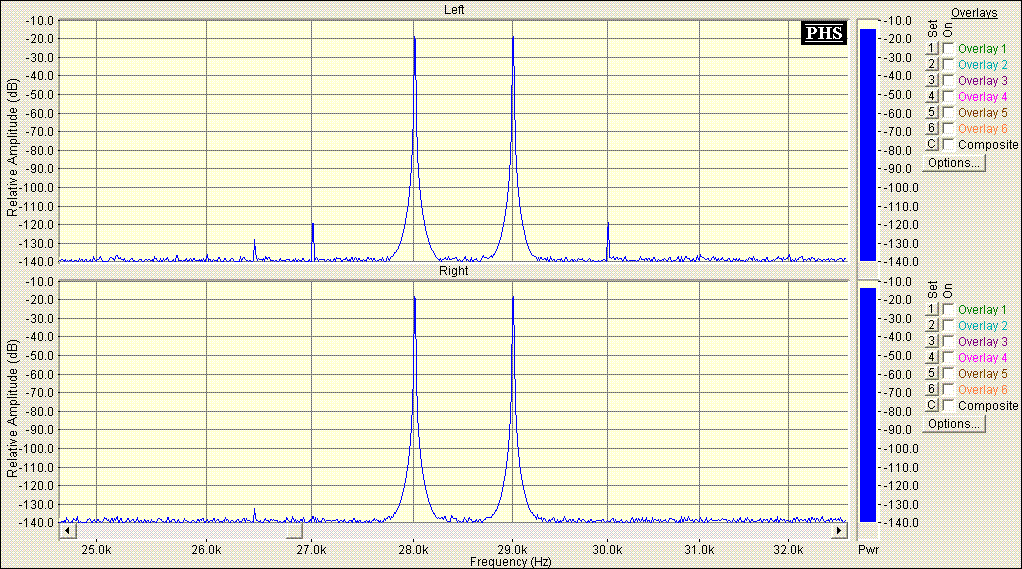Enable Overlay 3 checkbox in Left panel
Viewport: 1022px width, 569px height.
(948, 80)
